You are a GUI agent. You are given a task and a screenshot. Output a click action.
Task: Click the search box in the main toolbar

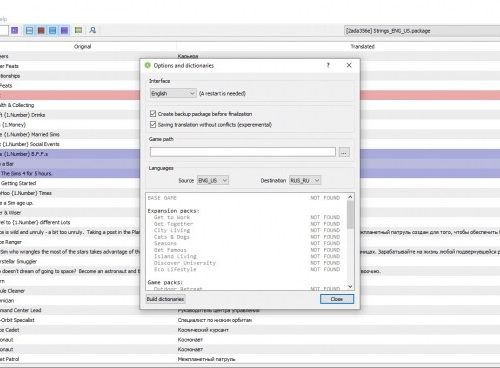pyautogui.click(x=3, y=30)
